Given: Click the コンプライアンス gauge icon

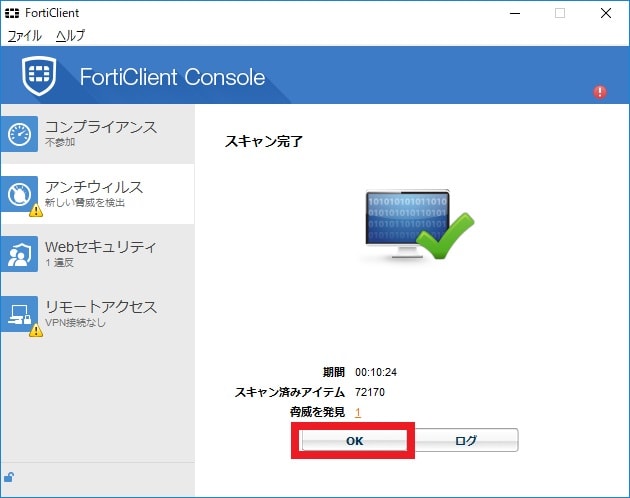Looking at the screenshot, I should coord(19,134).
